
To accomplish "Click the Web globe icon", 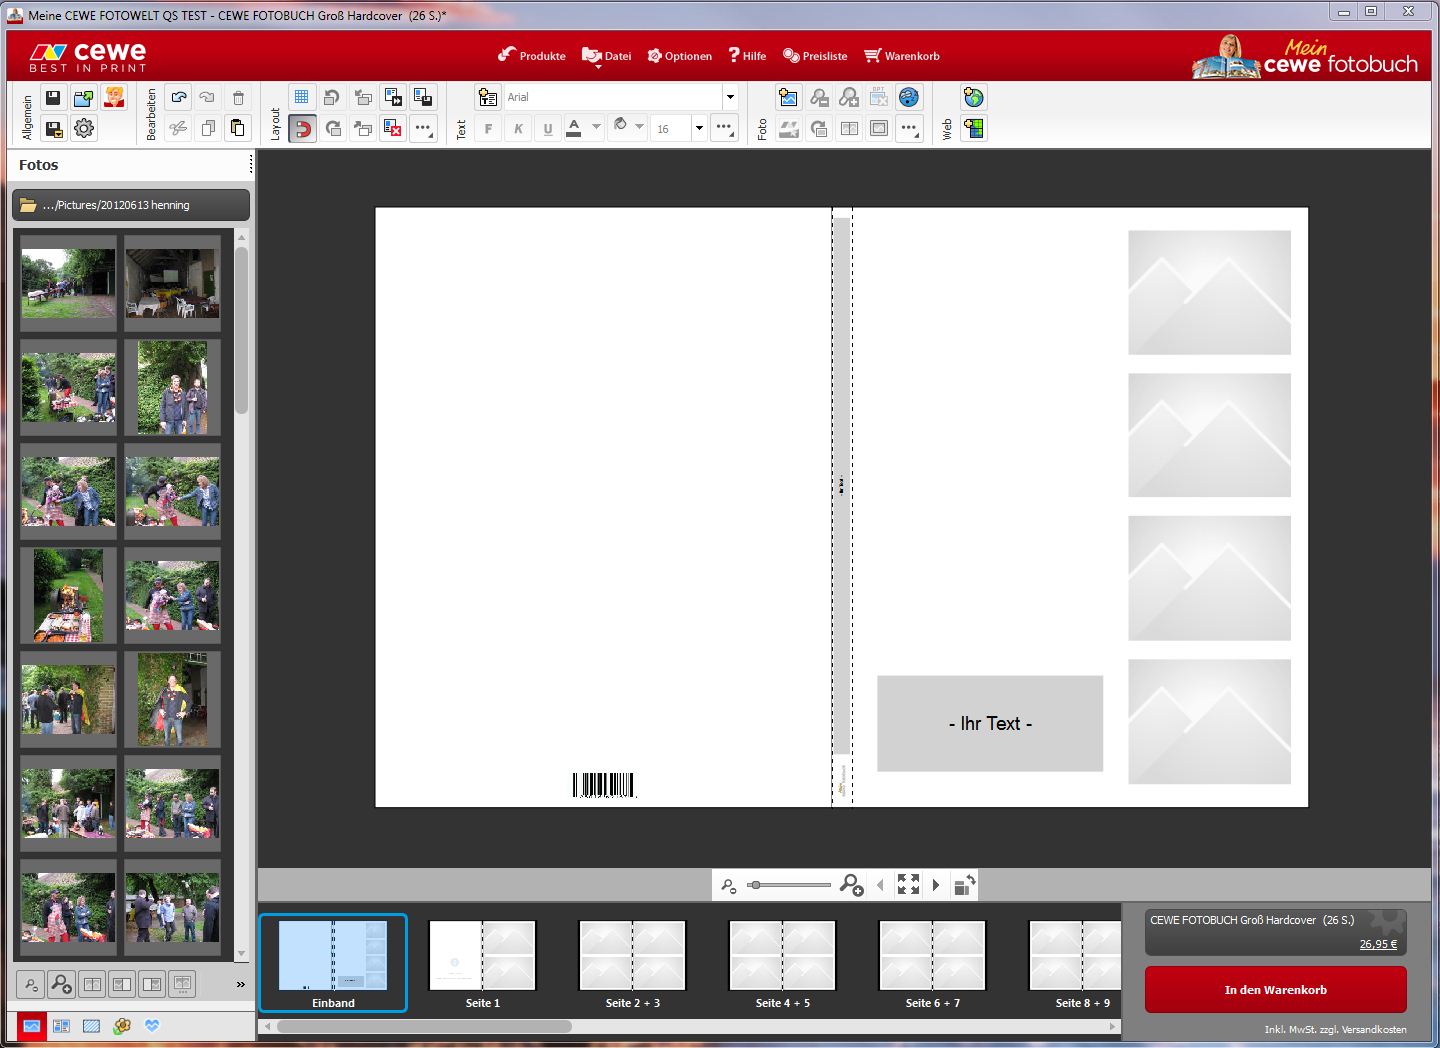I will click(x=974, y=98).
